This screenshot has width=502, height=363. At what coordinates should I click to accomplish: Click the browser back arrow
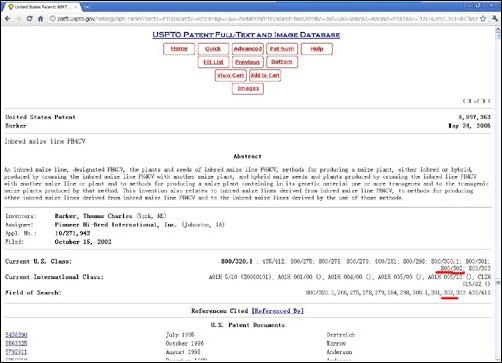[8, 19]
